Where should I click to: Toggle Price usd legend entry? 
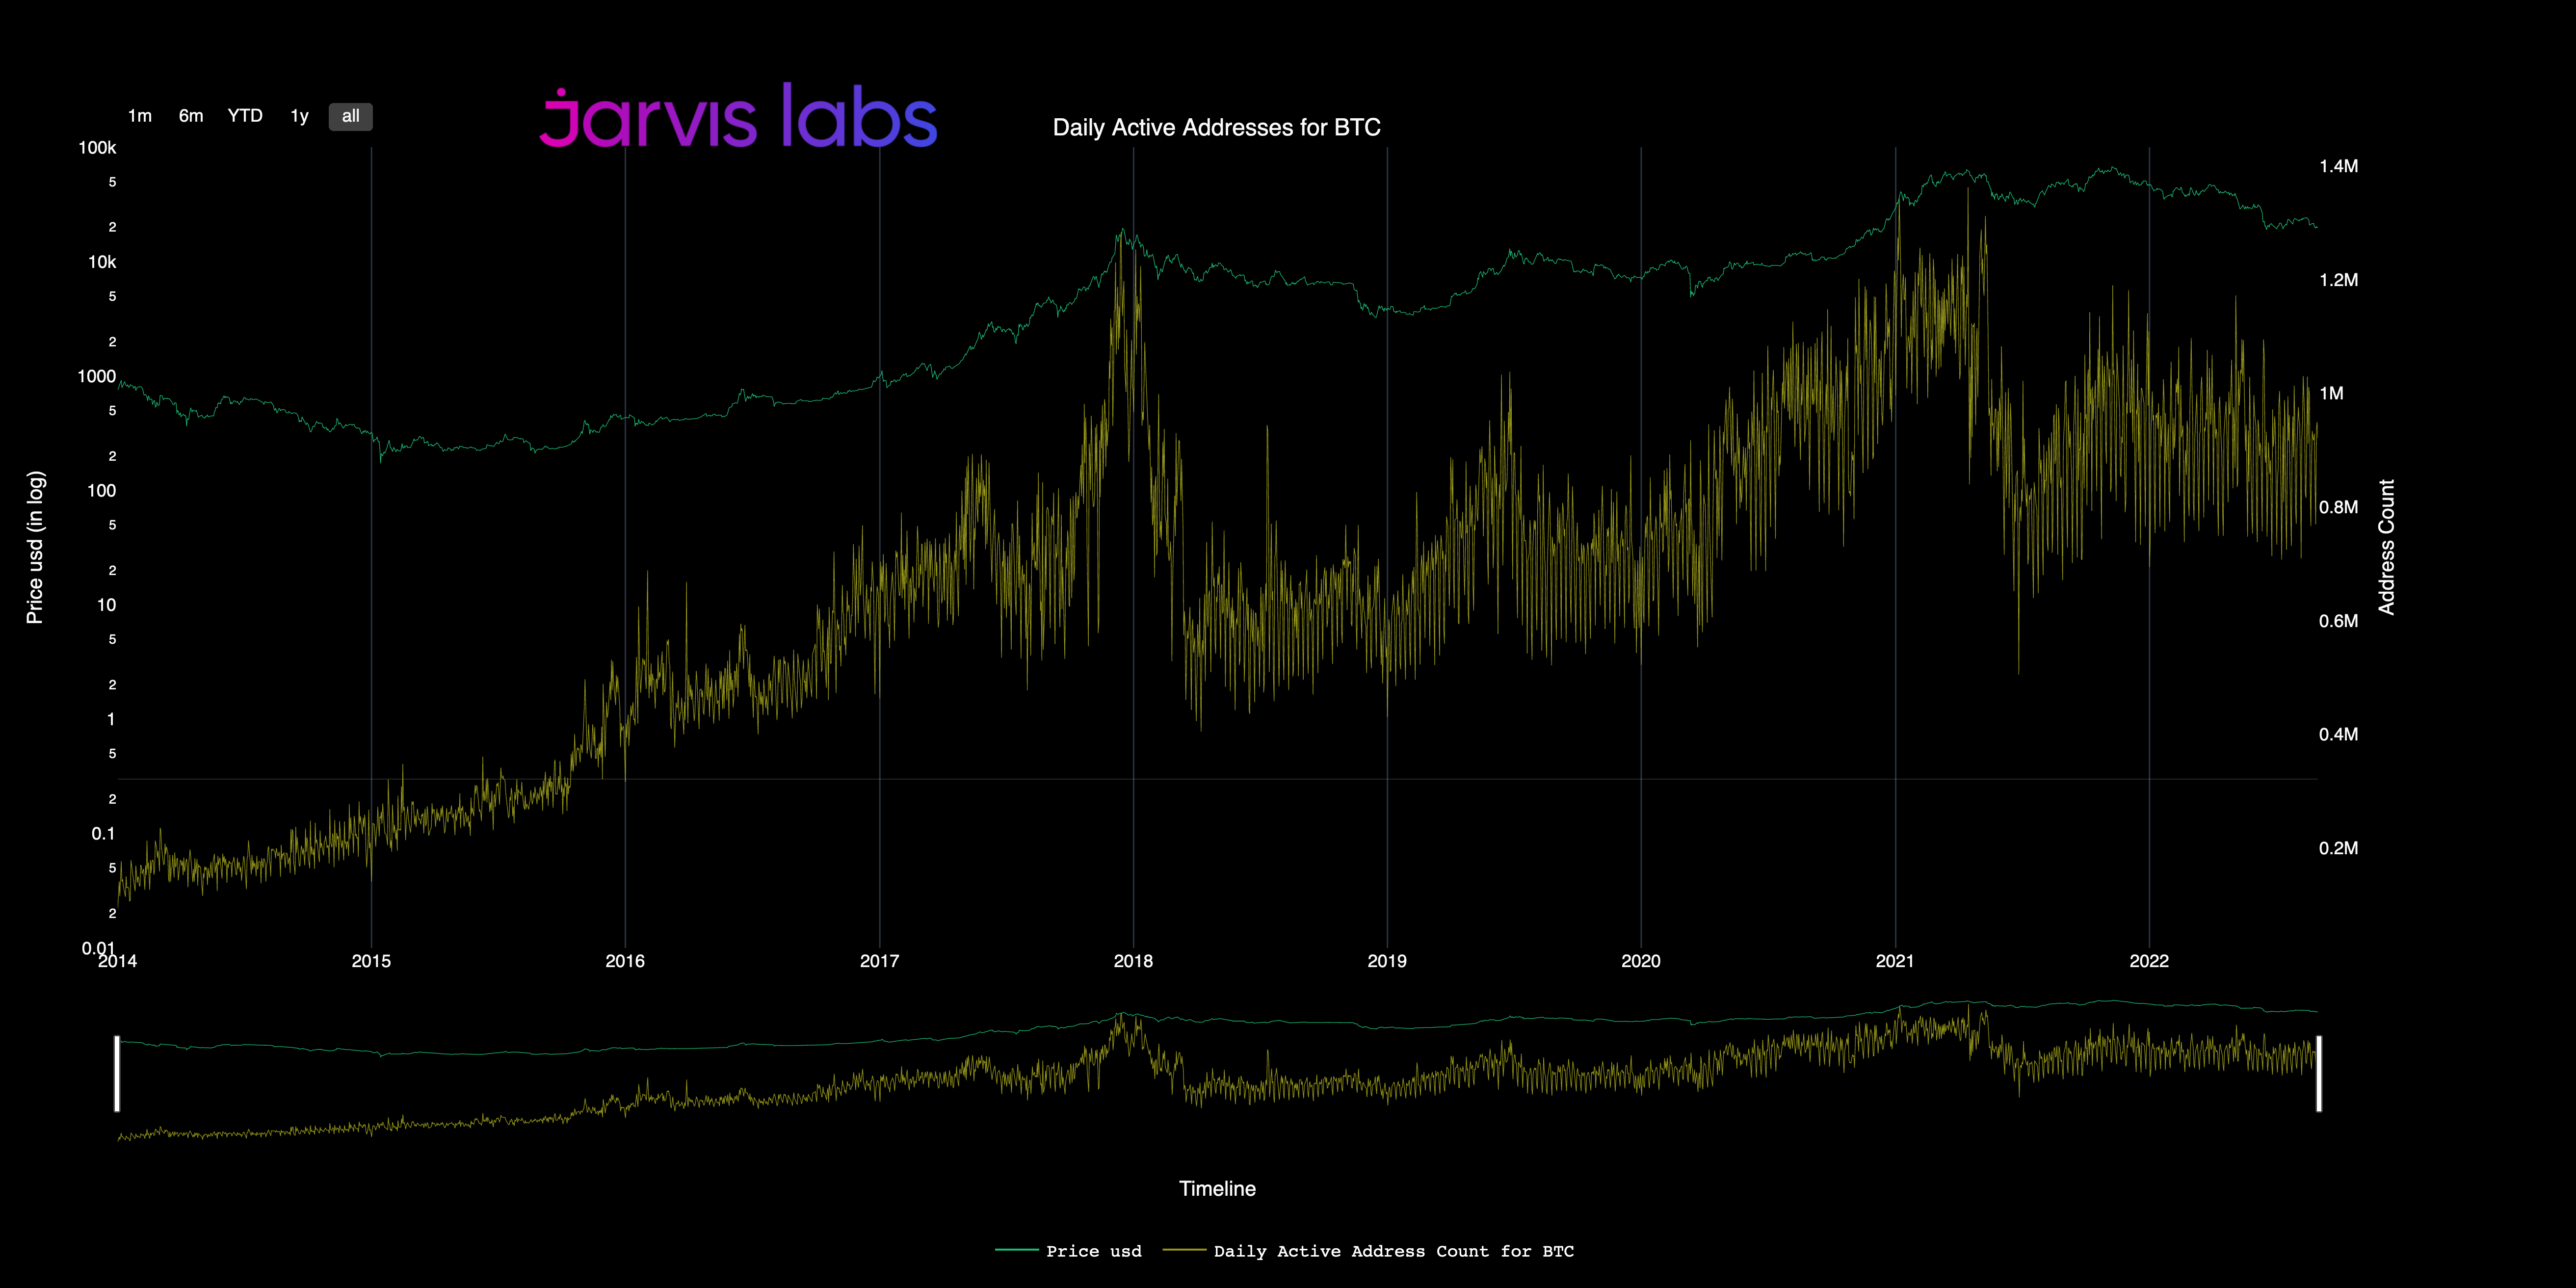pos(1093,1251)
